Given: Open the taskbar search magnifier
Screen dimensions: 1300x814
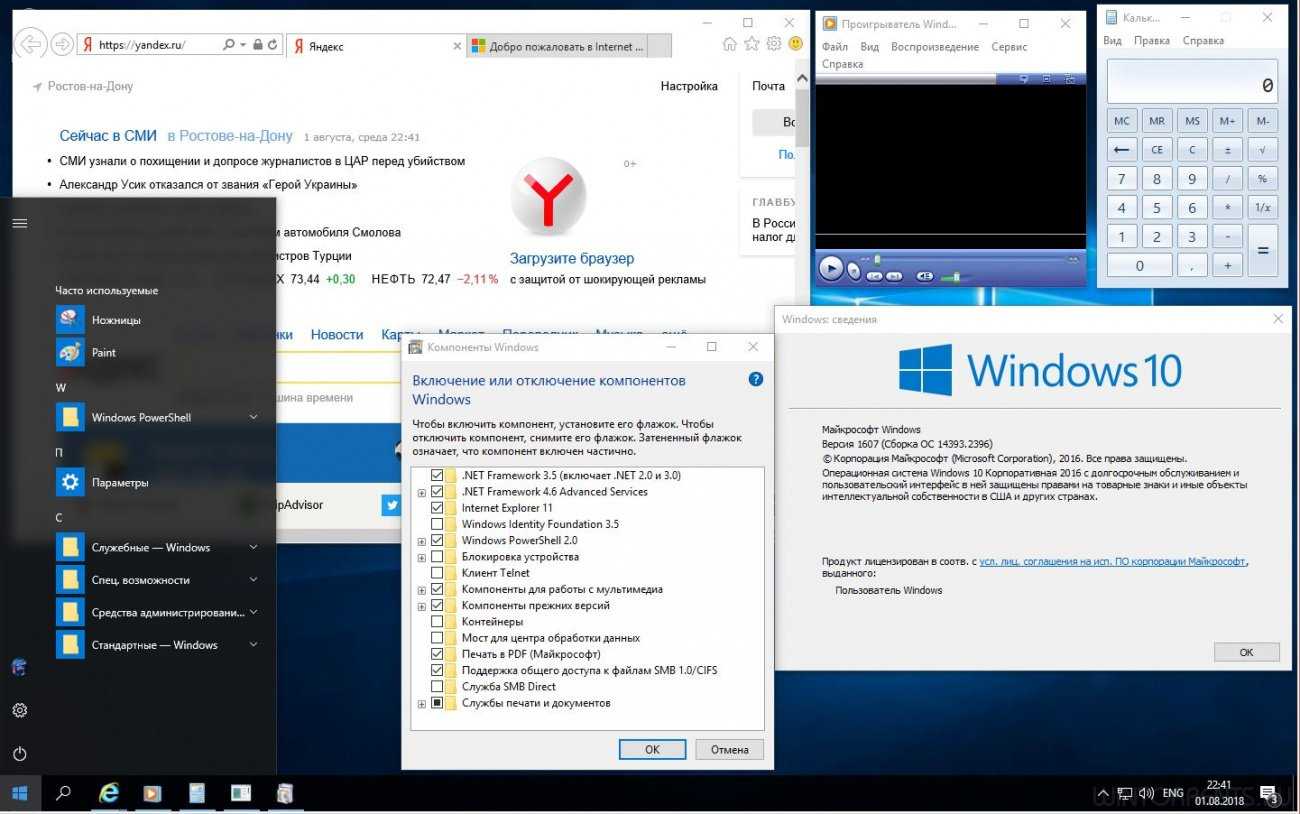Looking at the screenshot, I should pos(64,793).
